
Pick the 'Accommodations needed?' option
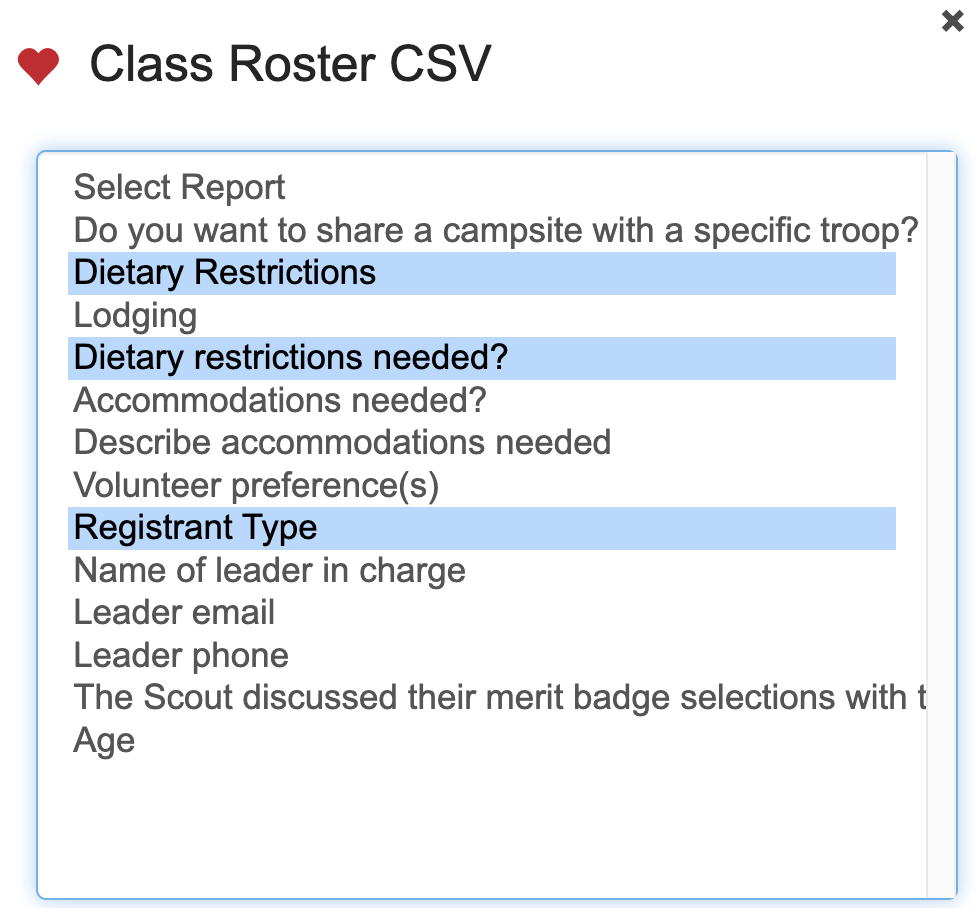(x=280, y=400)
